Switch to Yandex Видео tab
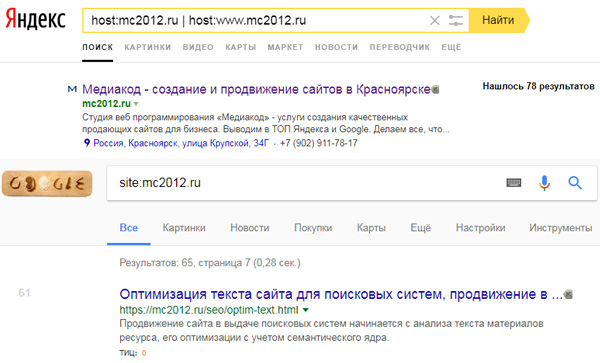Viewport: 600px width, 363px height. pyautogui.click(x=198, y=47)
